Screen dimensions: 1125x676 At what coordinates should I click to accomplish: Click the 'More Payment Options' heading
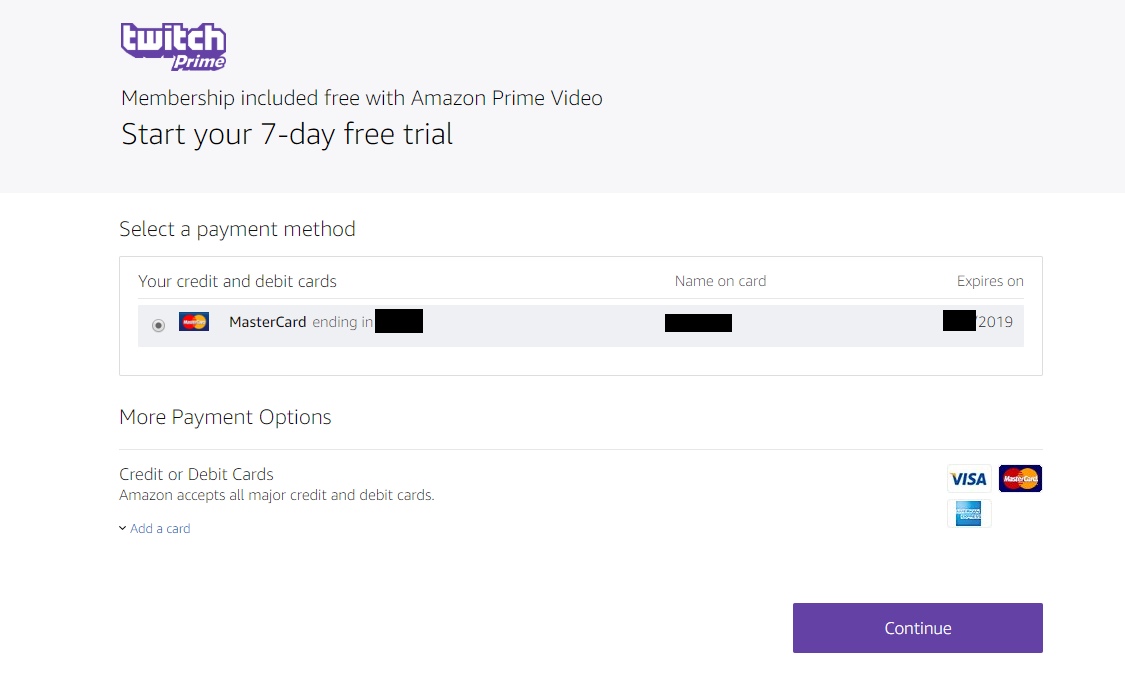[x=225, y=417]
